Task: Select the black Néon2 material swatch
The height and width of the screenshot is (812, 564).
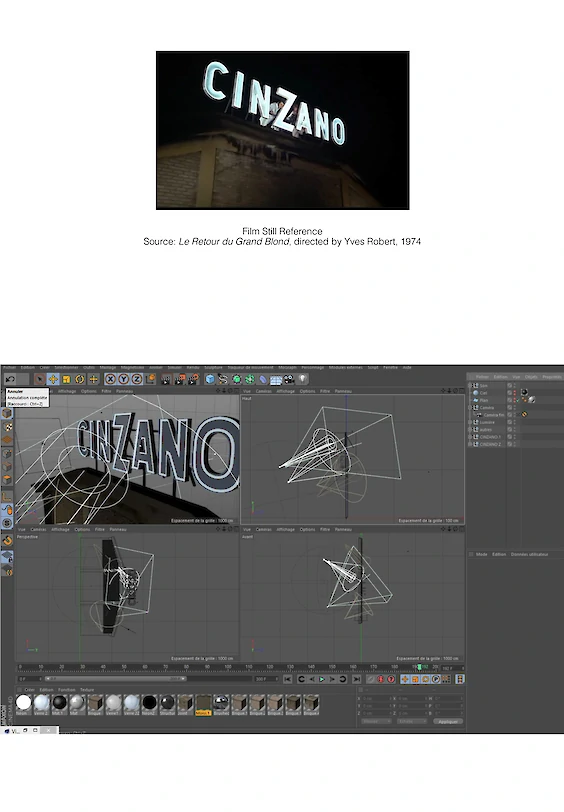Action: click(x=149, y=702)
